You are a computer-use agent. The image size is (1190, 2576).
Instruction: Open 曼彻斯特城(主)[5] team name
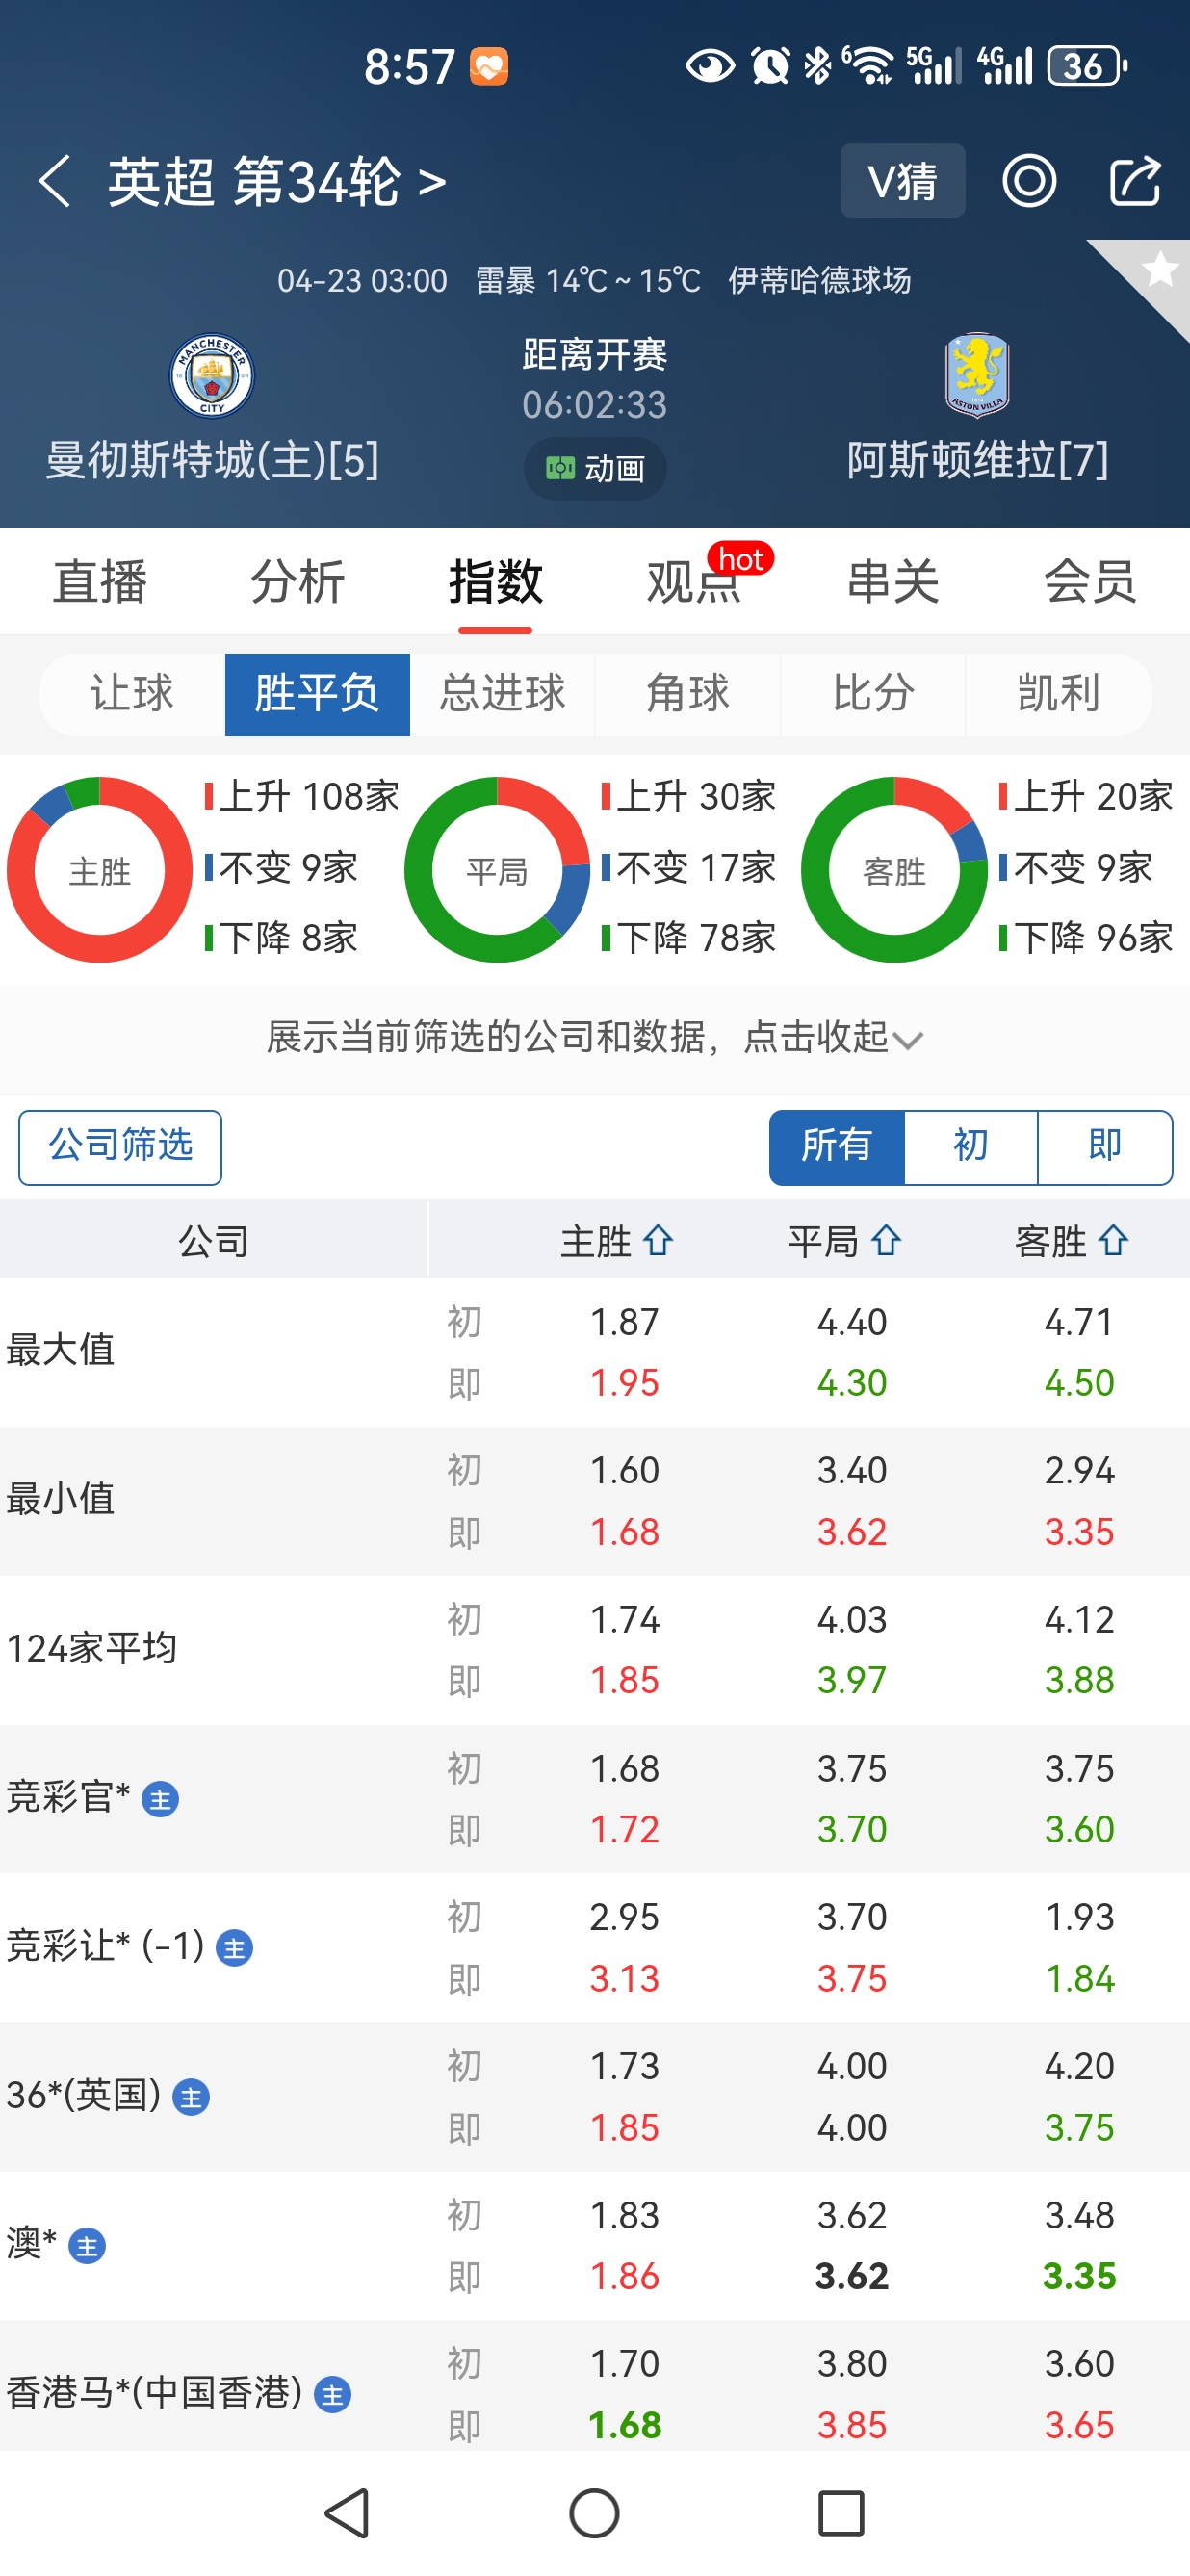[212, 460]
